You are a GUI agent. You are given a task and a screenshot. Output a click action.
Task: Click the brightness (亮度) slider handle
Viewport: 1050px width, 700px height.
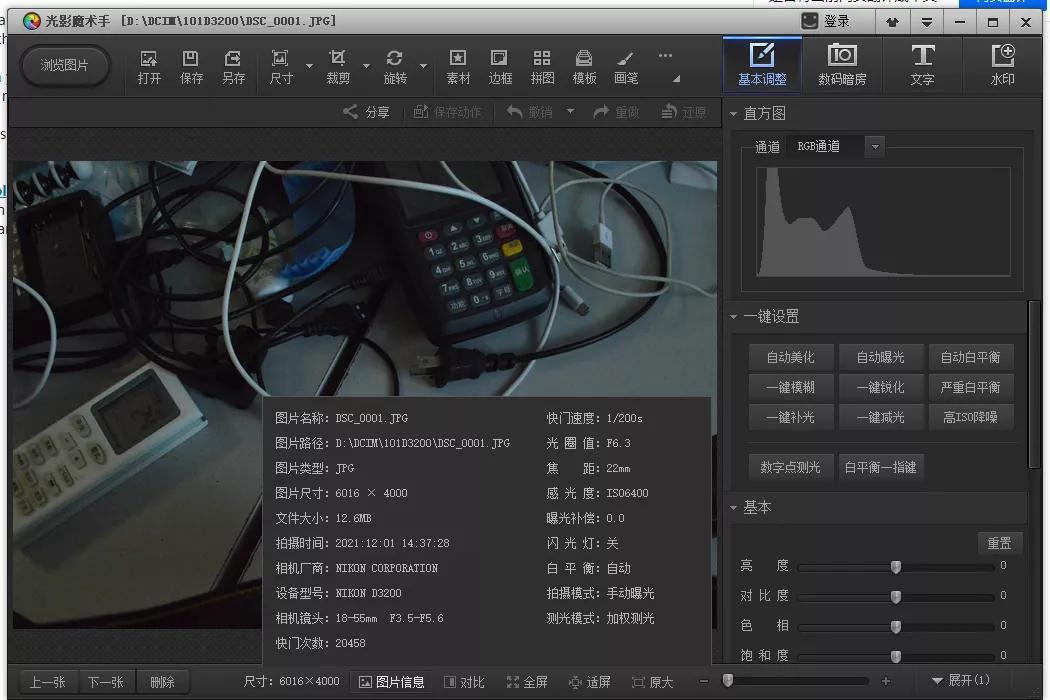(x=896, y=567)
